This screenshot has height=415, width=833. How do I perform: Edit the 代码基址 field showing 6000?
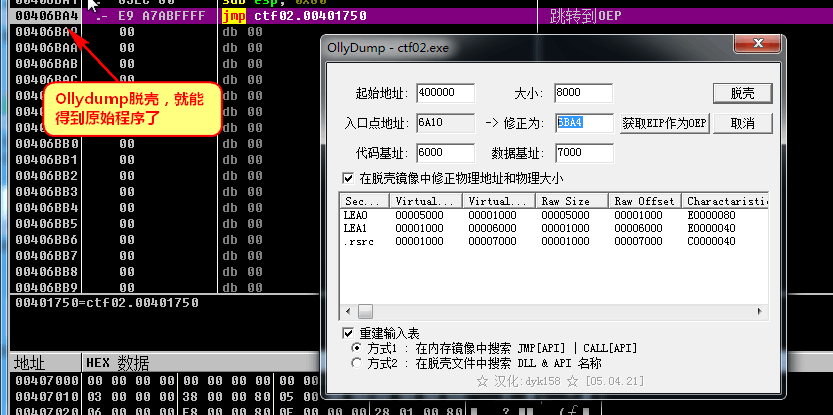coord(445,153)
